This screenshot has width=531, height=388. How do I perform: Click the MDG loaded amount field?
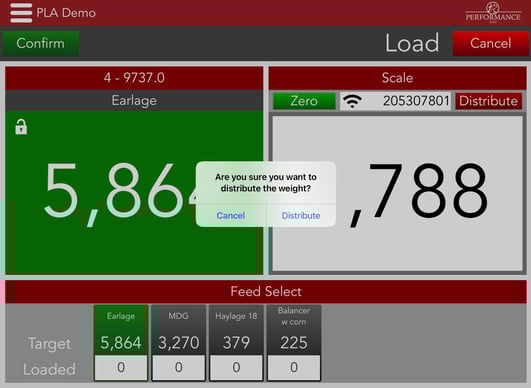(178, 368)
